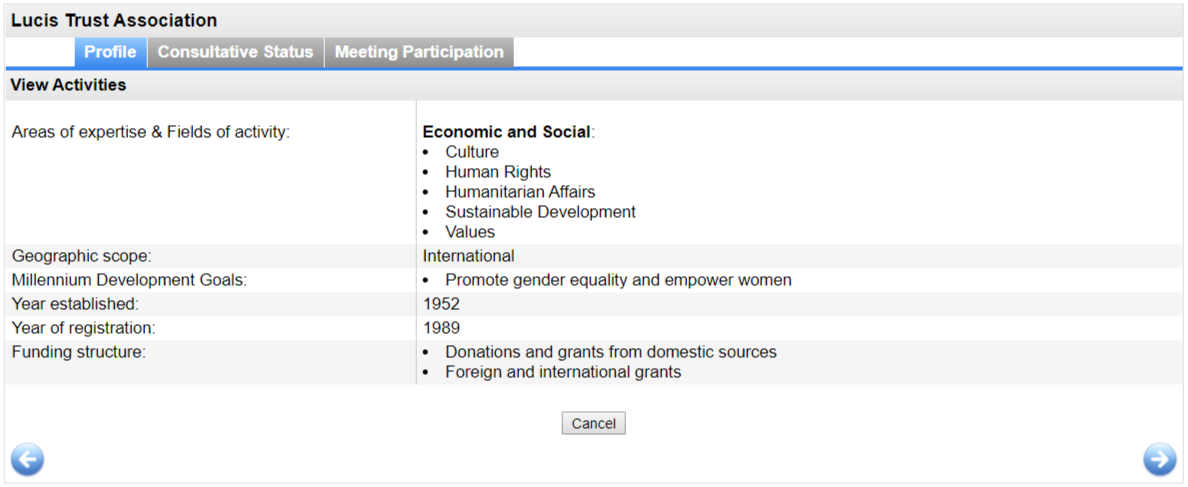1188x487 pixels.
Task: Select the year 1952 value
Action: (x=441, y=304)
